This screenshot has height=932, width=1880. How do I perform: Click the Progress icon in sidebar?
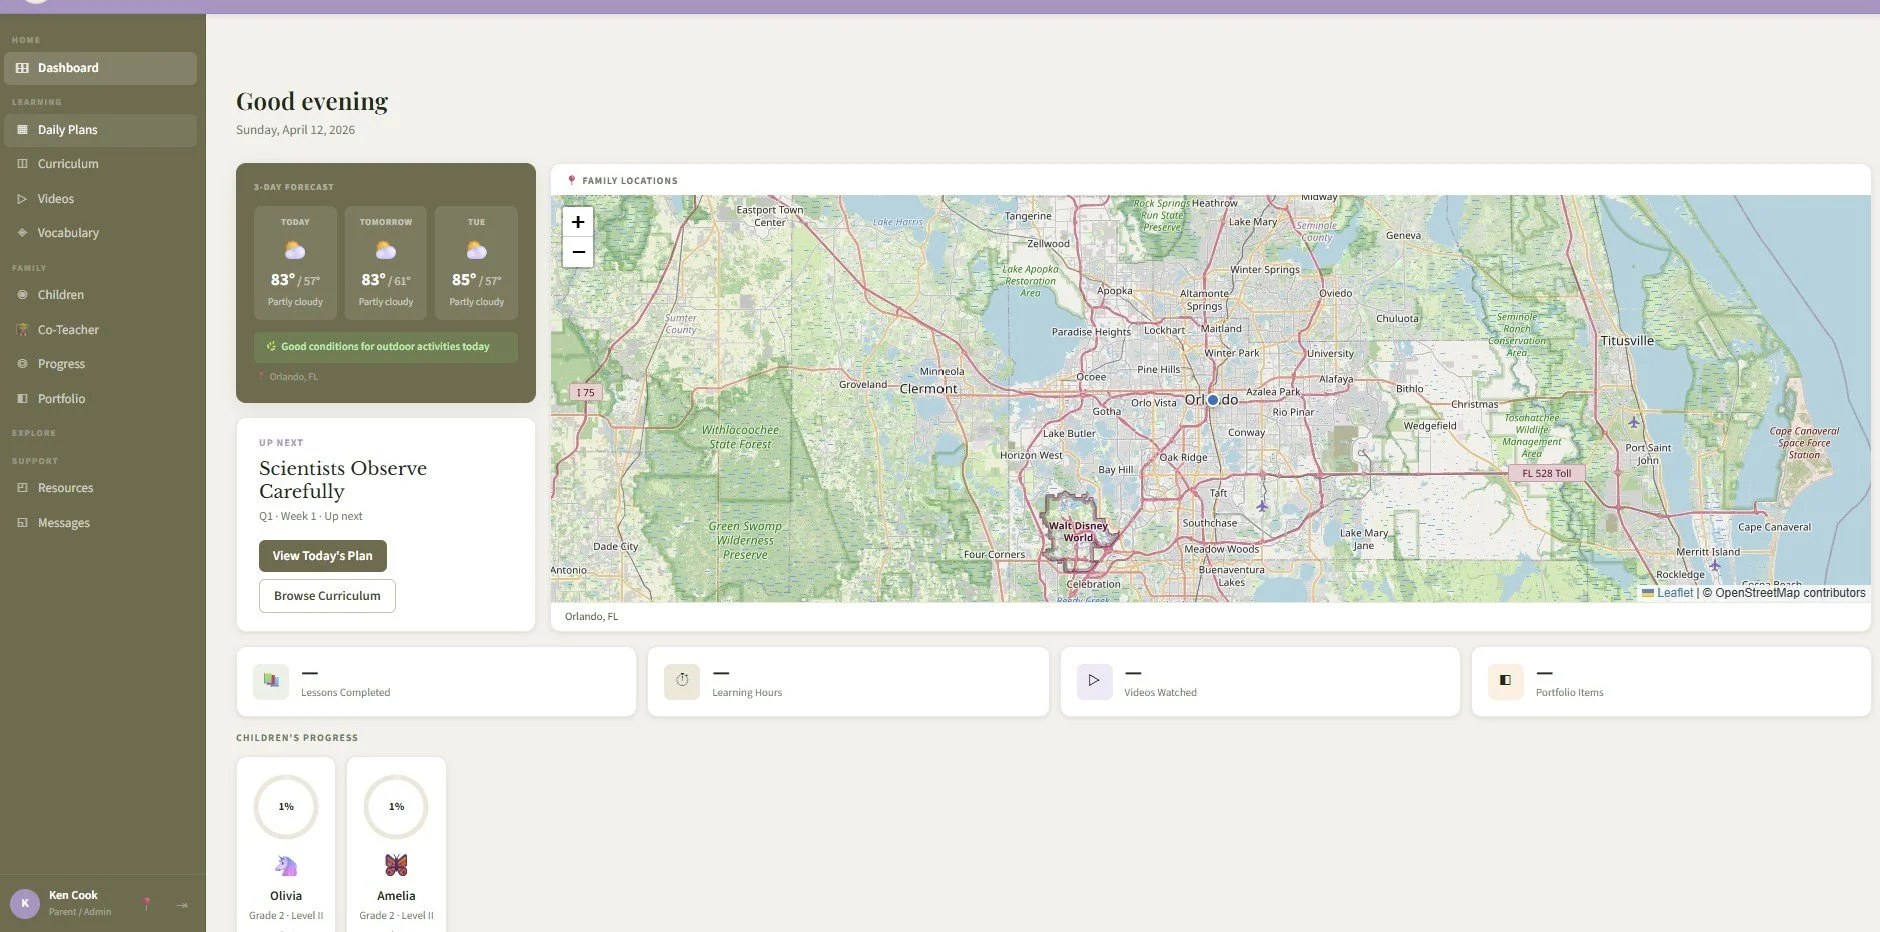coord(22,364)
